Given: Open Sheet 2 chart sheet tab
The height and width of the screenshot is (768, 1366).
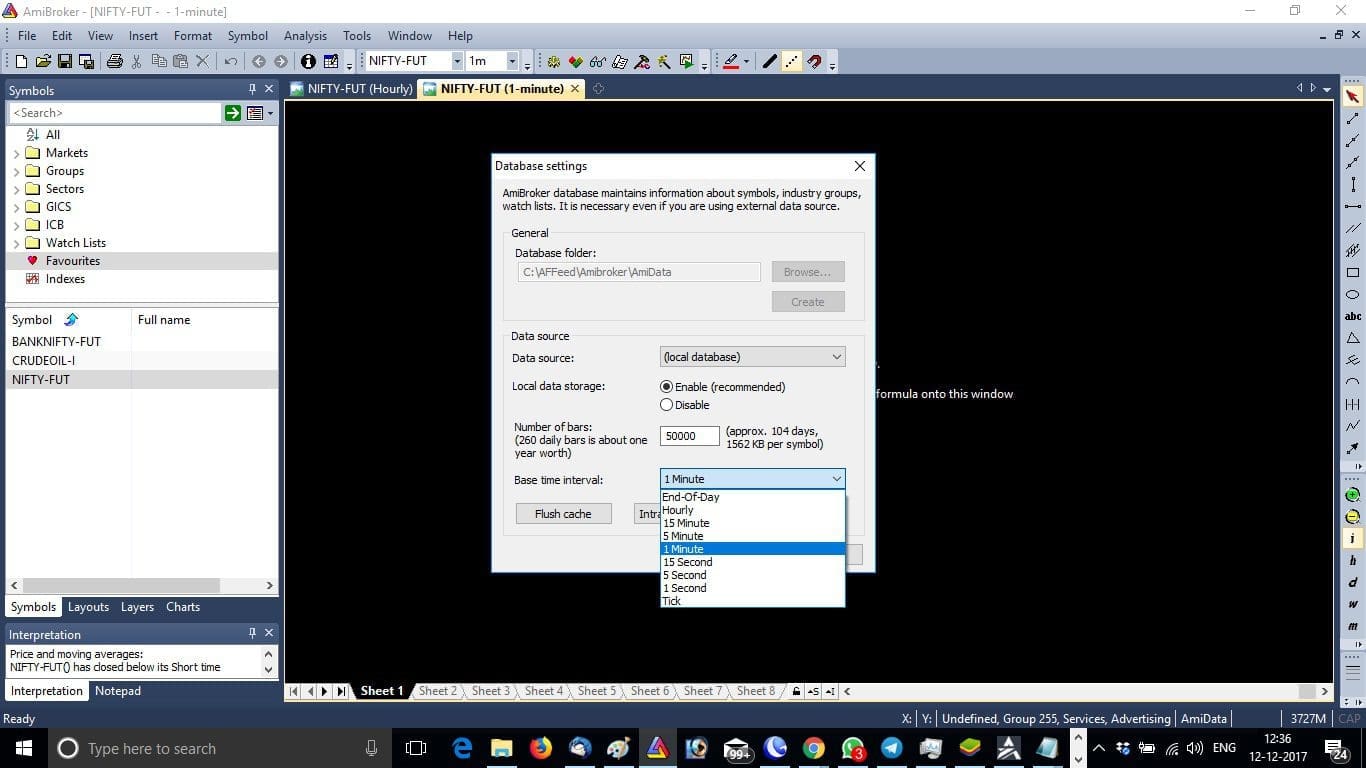Looking at the screenshot, I should point(438,691).
